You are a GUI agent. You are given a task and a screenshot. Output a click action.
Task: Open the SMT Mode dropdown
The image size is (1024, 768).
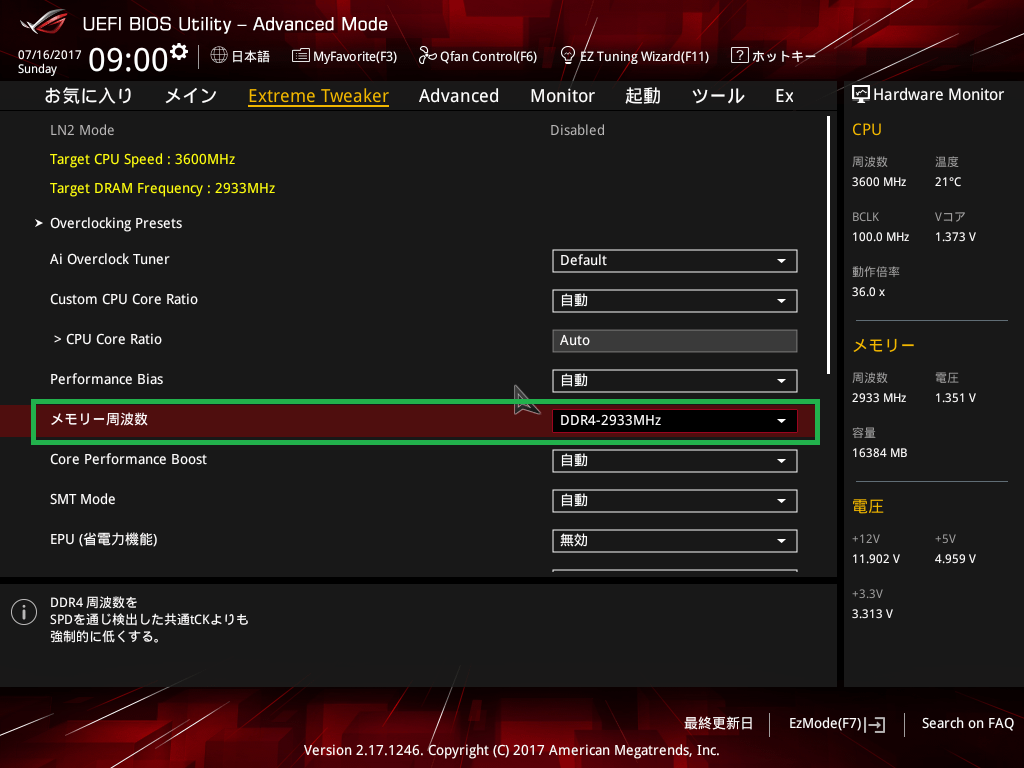674,501
